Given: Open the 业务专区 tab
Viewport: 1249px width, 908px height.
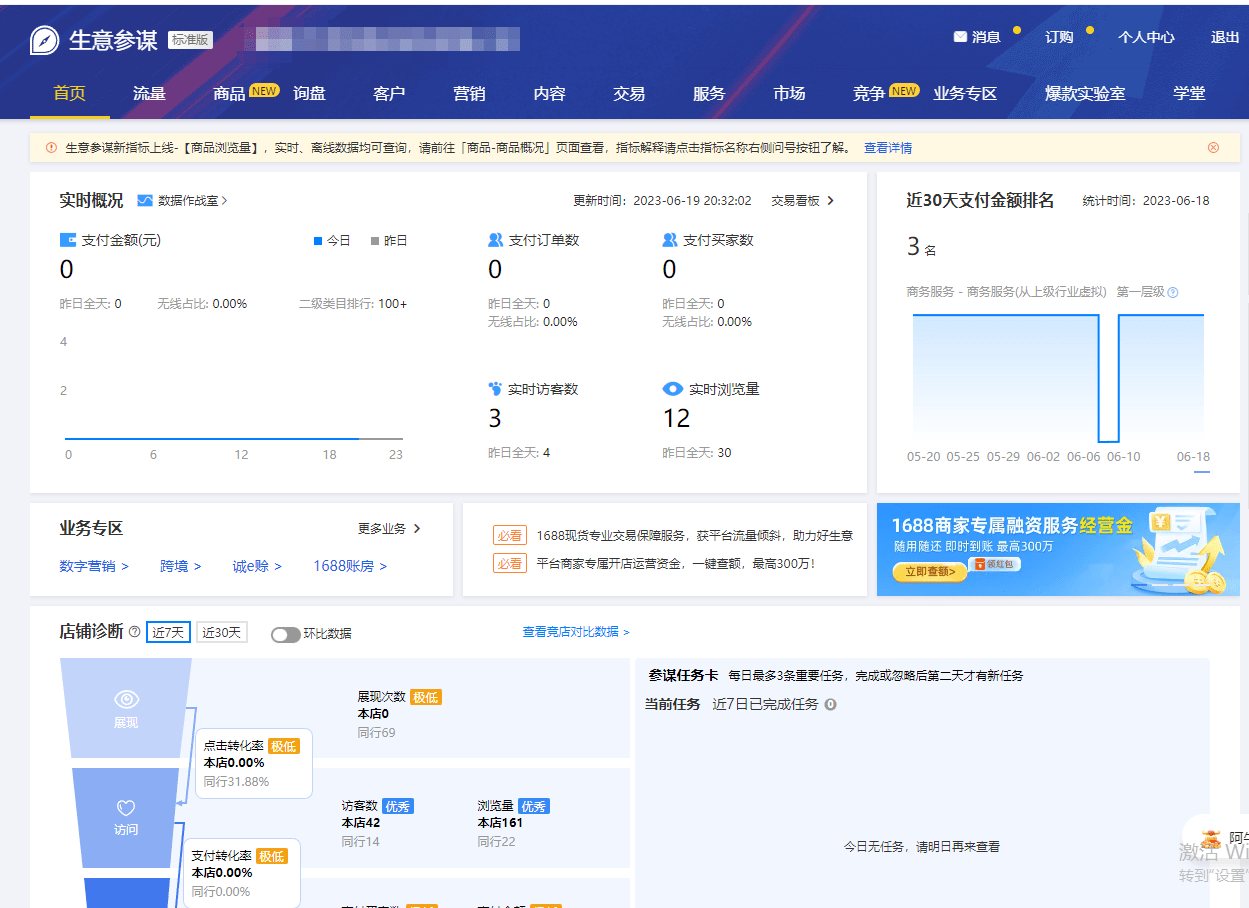Looking at the screenshot, I should point(966,93).
